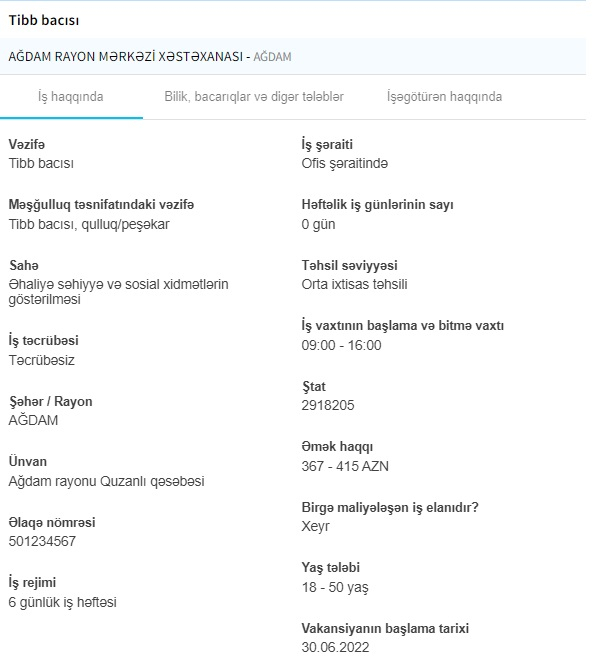Image resolution: width=593 pixels, height=672 pixels.
Task: Click the working hours 09:00 - 16:00
Action: [x=341, y=345]
